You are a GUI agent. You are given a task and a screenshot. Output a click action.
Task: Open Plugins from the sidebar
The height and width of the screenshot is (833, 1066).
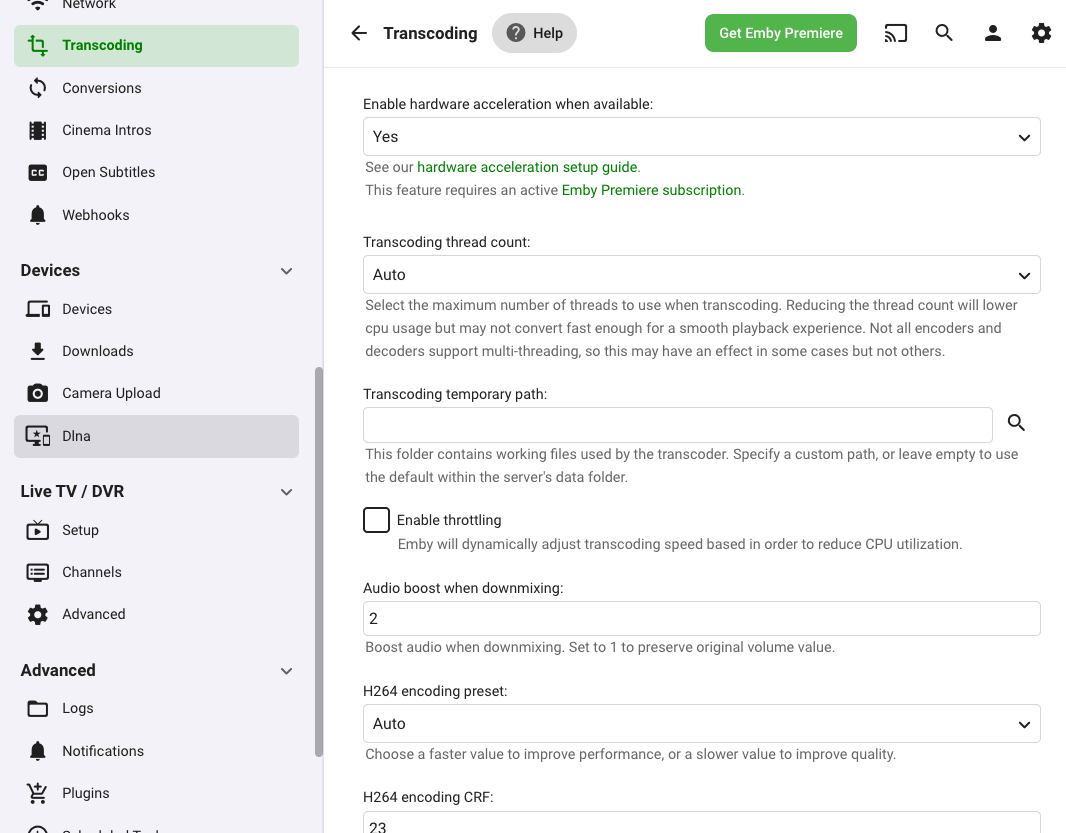[x=86, y=793]
